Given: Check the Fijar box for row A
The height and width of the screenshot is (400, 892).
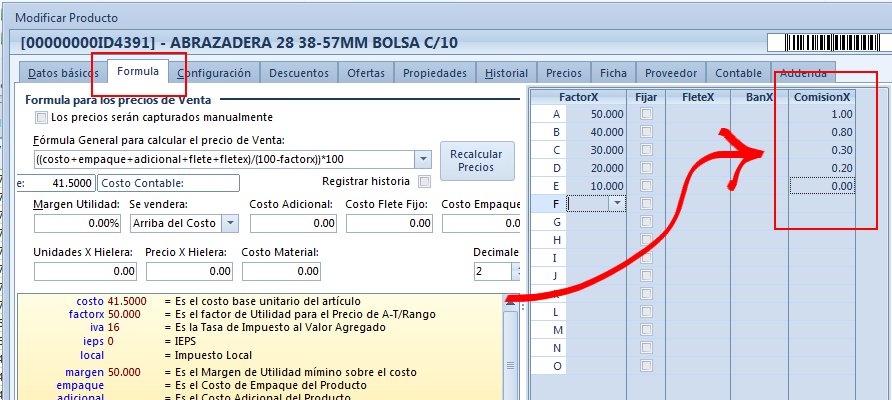Looking at the screenshot, I should click(646, 115).
